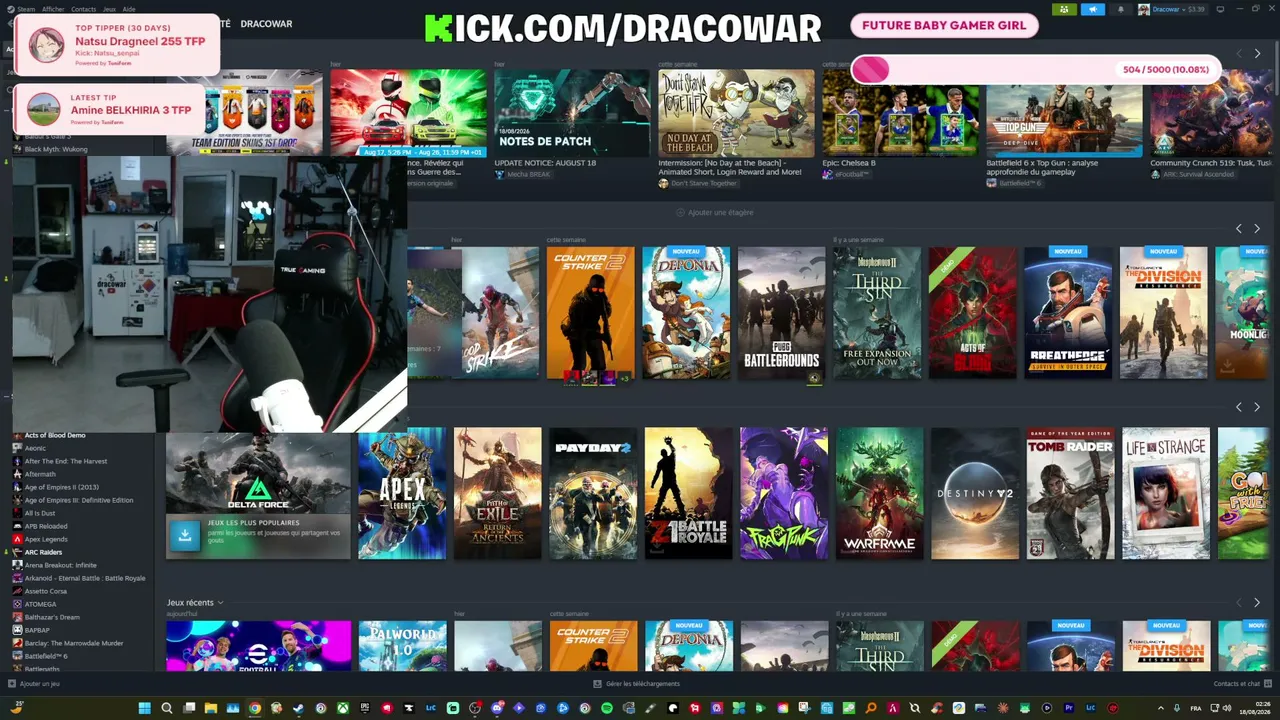
Task: Select All Is Dust in library list
Action: (x=40, y=513)
